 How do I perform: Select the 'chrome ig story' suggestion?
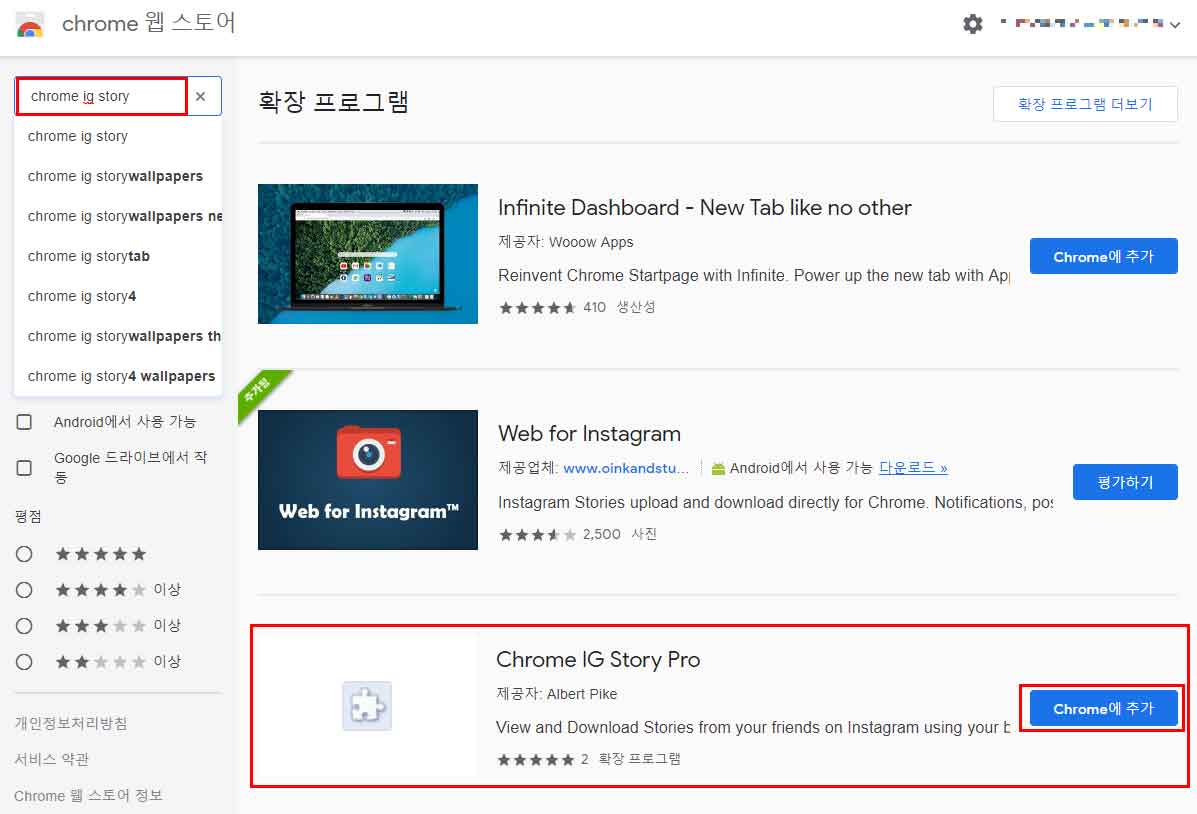[118, 137]
